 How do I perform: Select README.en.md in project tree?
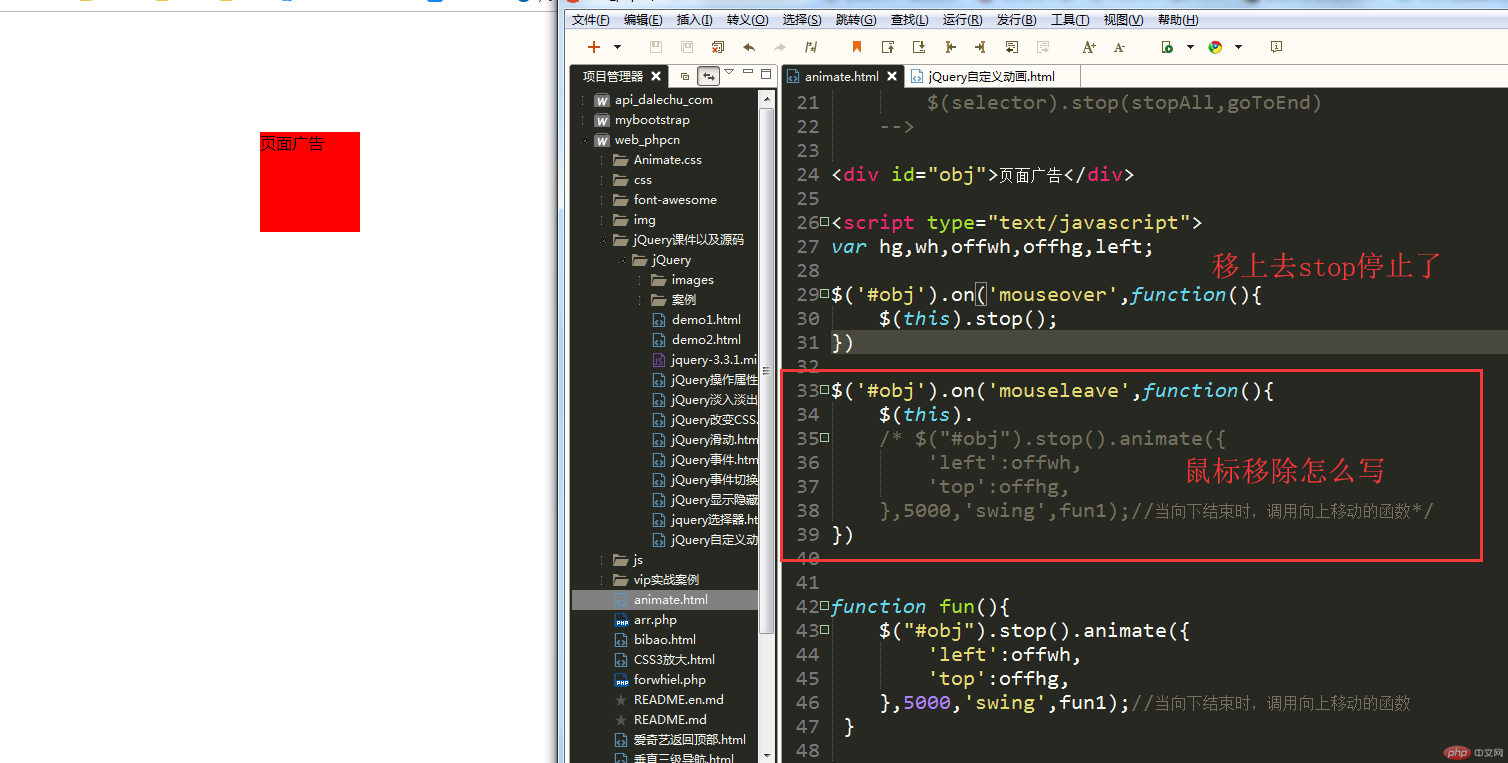[x=678, y=700]
